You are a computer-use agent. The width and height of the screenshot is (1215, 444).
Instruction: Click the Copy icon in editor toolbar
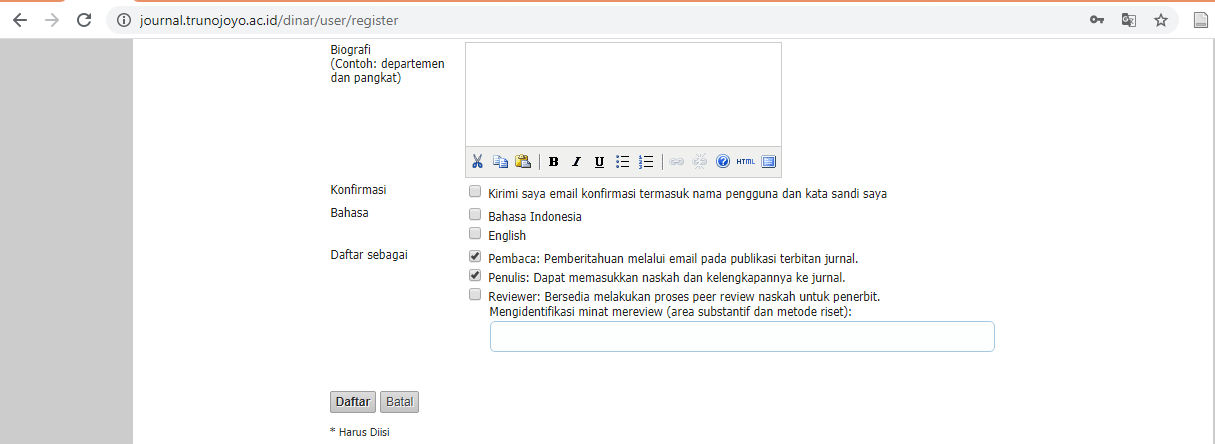501,162
